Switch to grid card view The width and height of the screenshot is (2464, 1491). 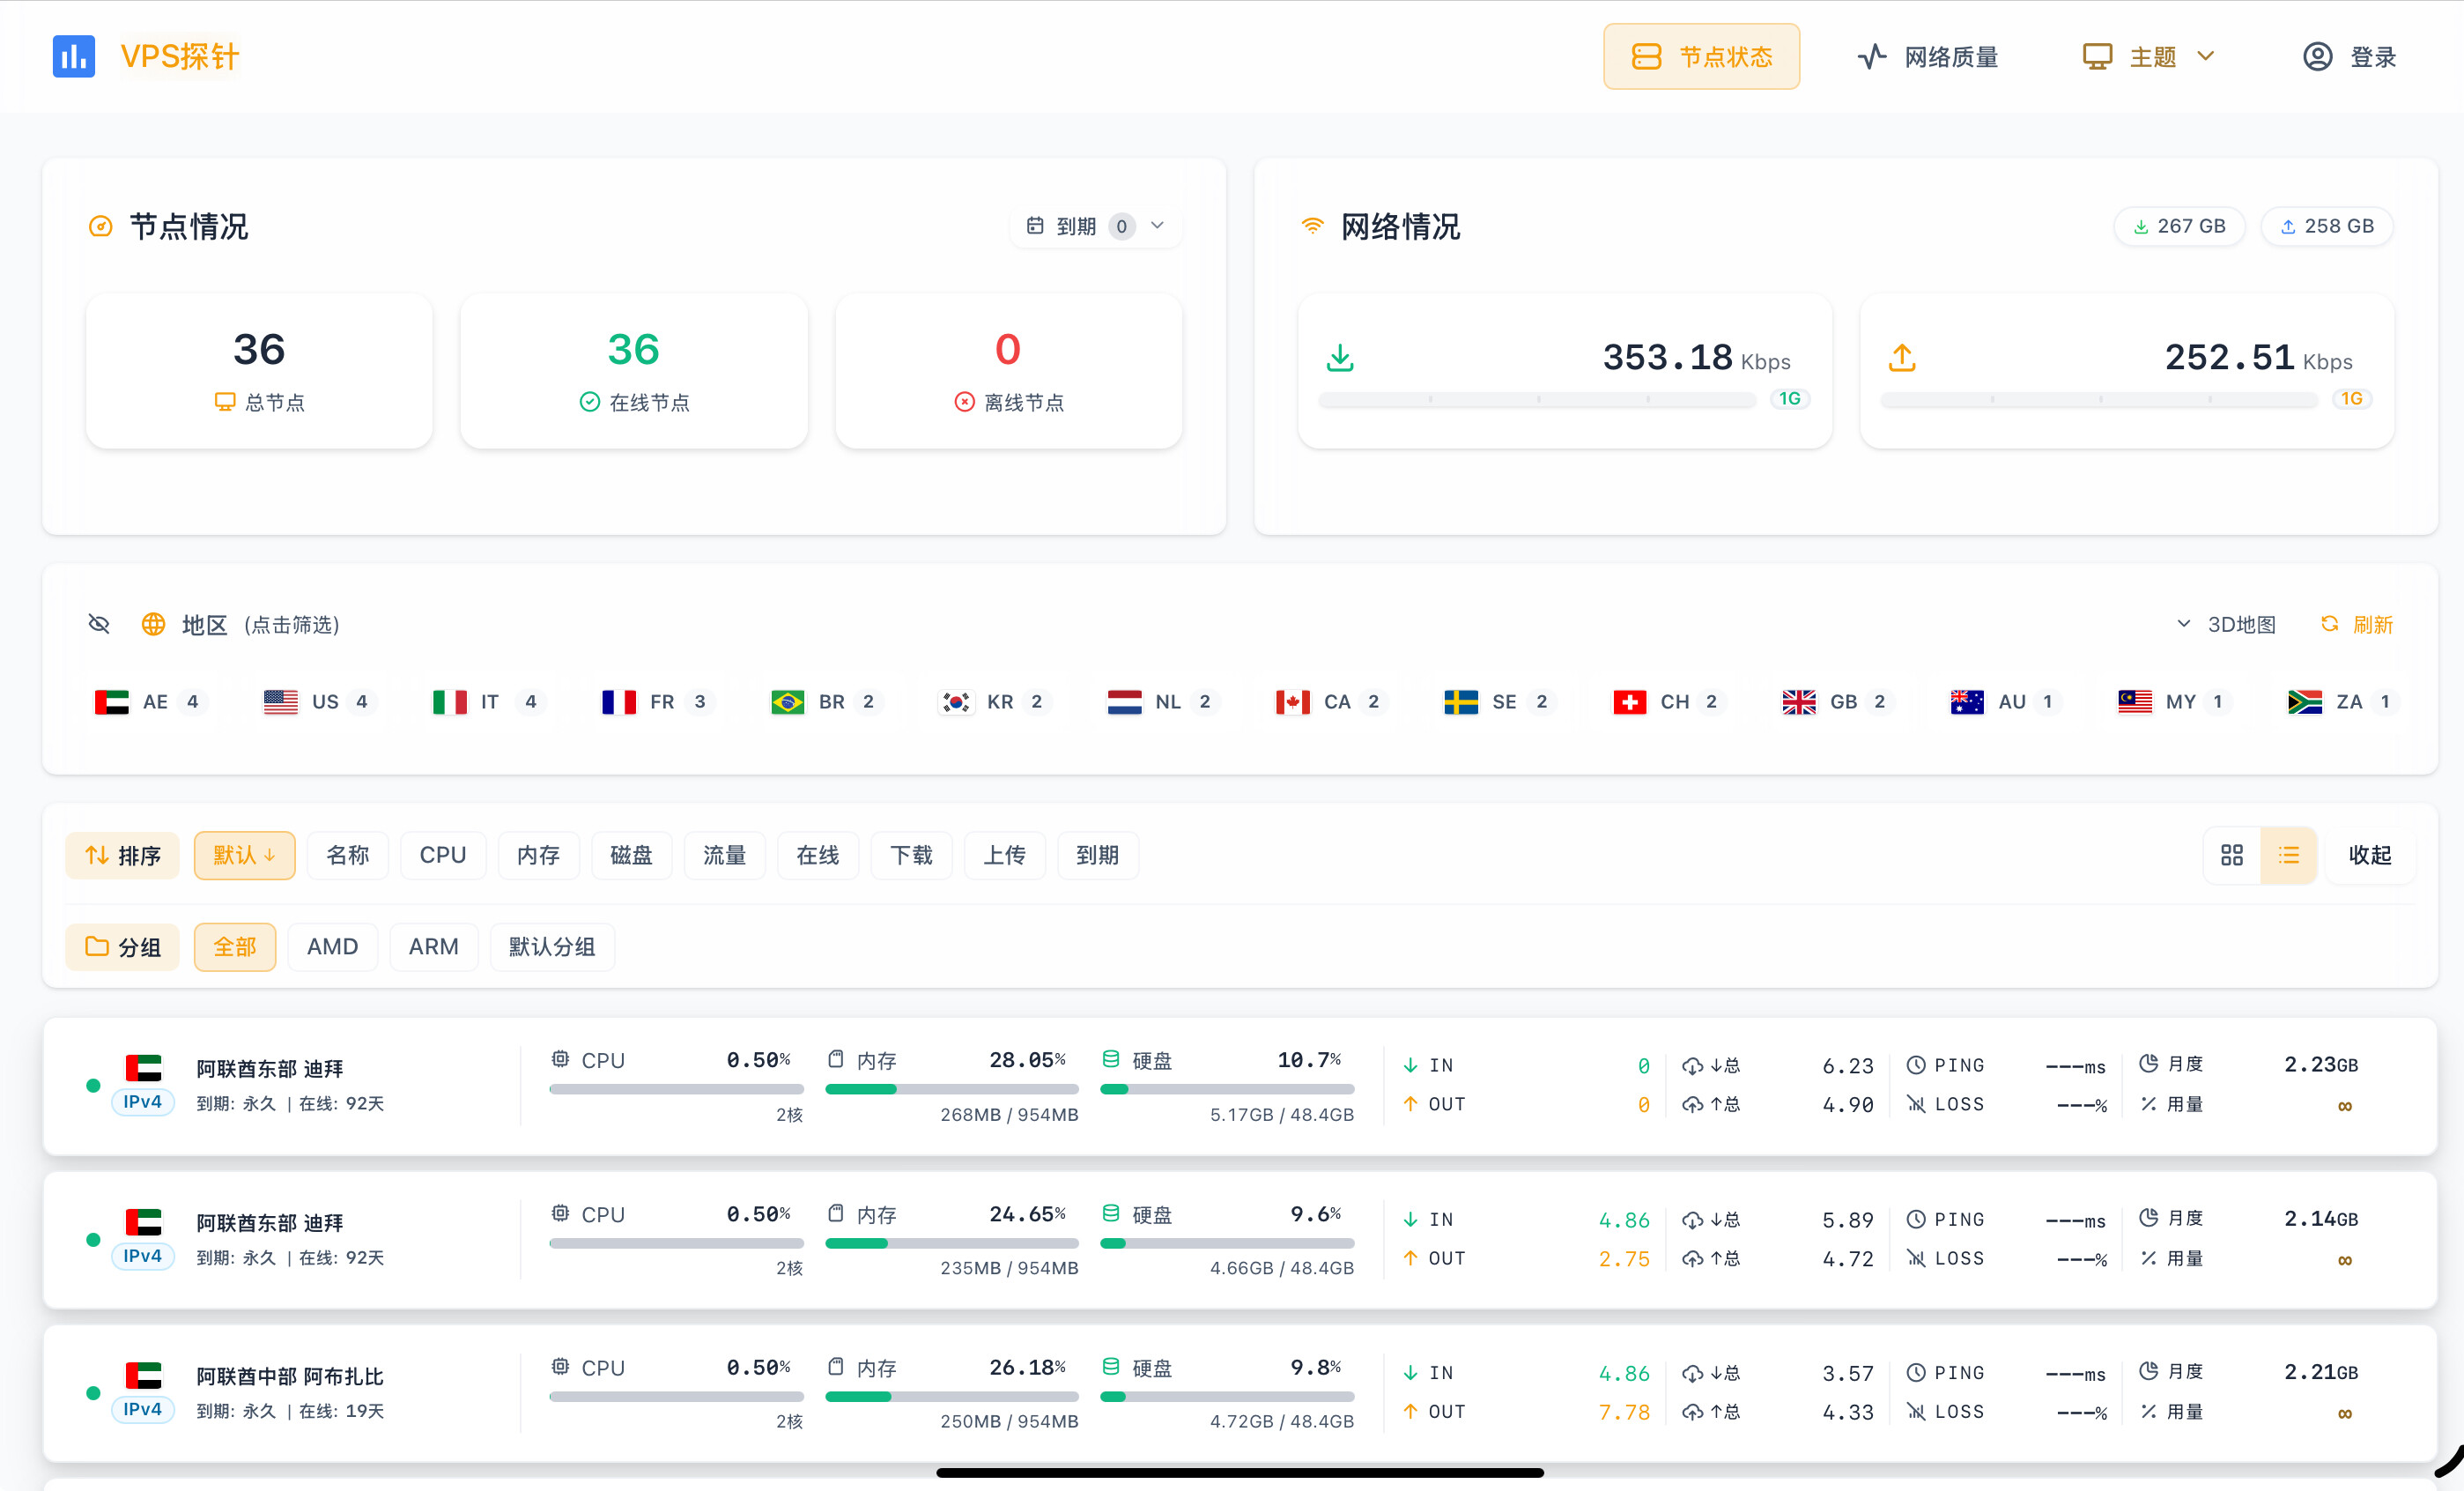point(2232,855)
